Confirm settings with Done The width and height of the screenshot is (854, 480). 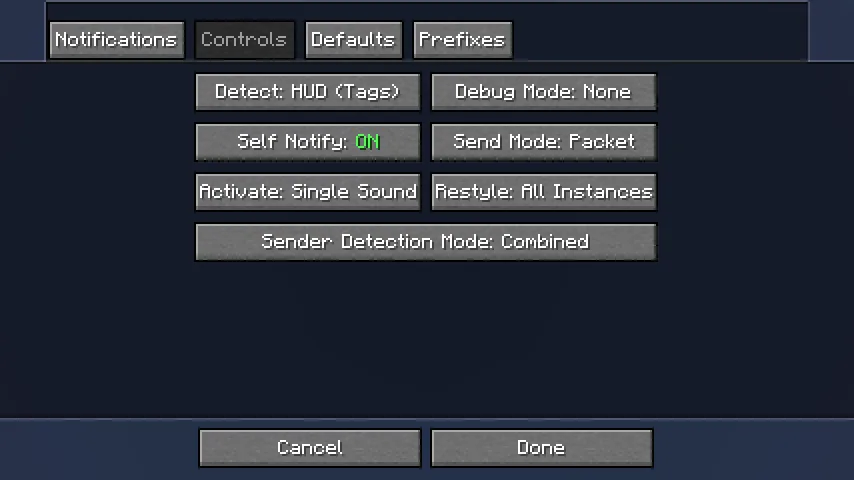click(x=542, y=448)
